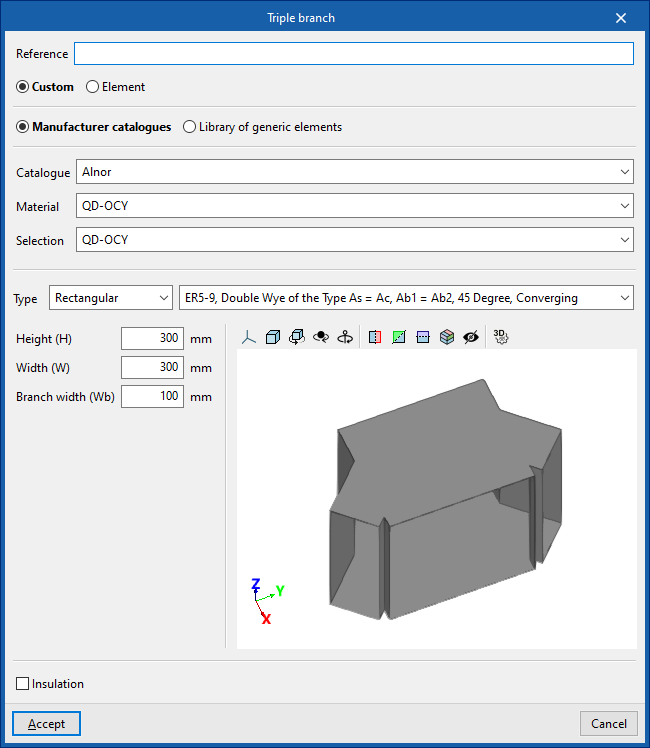Viewport: 650px width, 748px height.
Task: Click the Reference input field
Action: [x=354, y=53]
